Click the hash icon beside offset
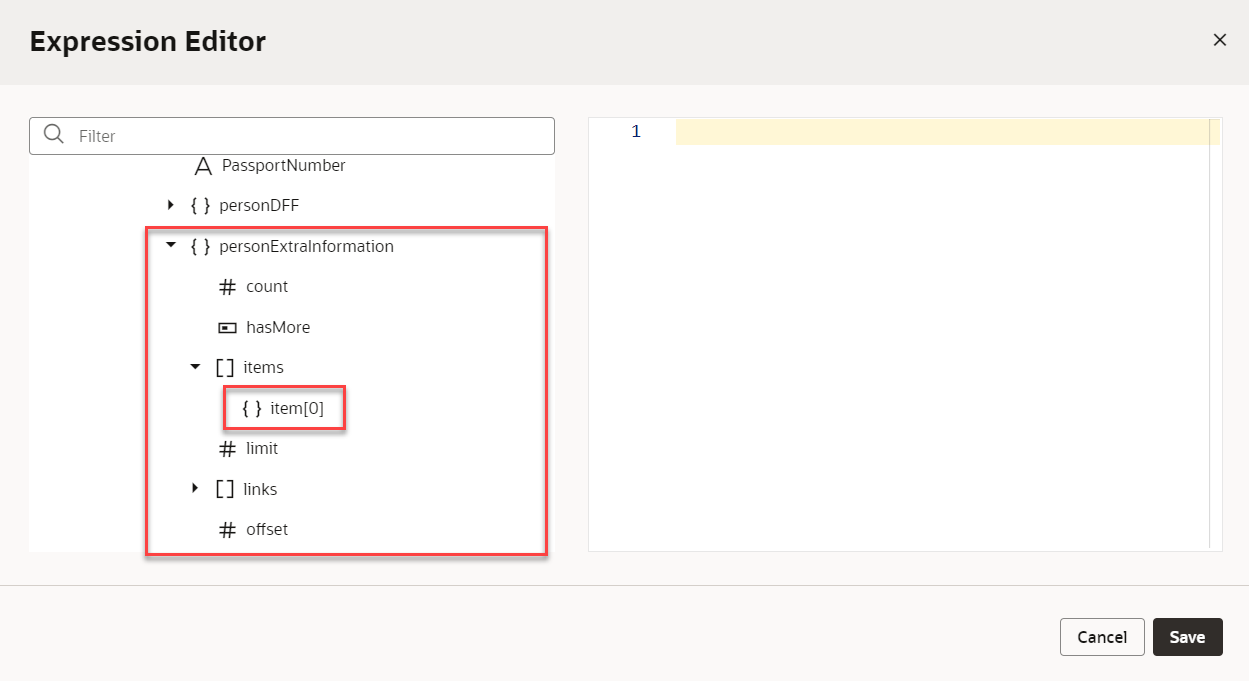This screenshot has width=1249, height=681. [x=227, y=530]
